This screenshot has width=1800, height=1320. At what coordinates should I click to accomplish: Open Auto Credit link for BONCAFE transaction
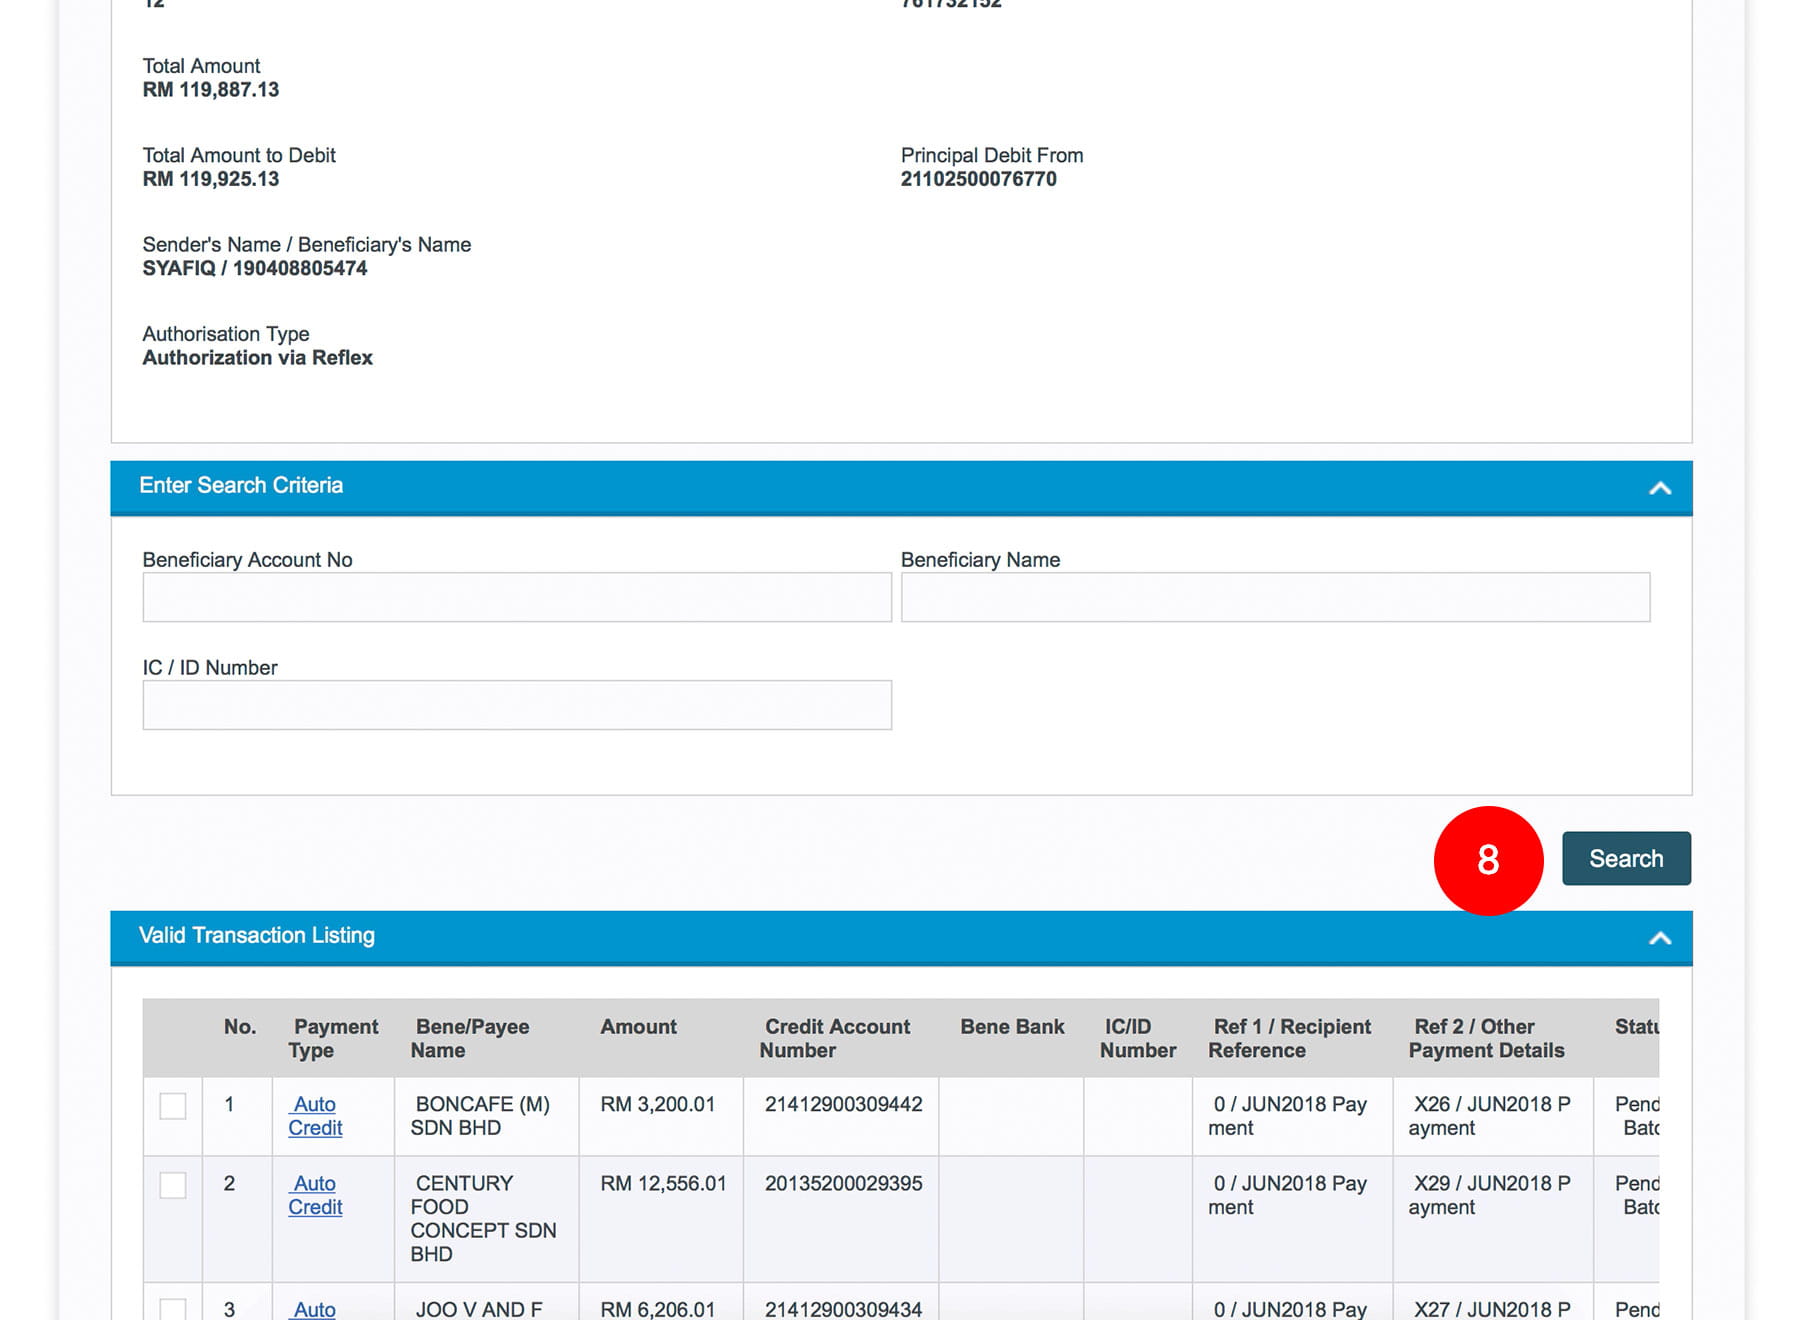coord(315,1116)
